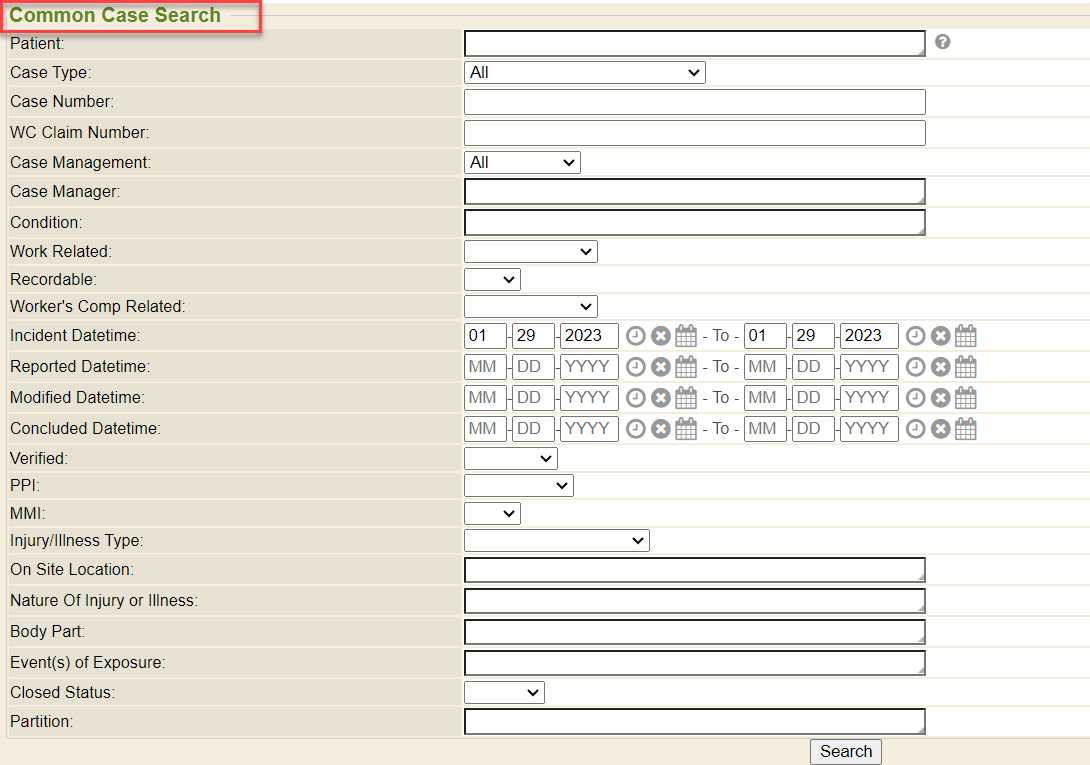This screenshot has width=1090, height=765.
Task: Open calendar picker for Incident Datetime end
Action: click(965, 336)
